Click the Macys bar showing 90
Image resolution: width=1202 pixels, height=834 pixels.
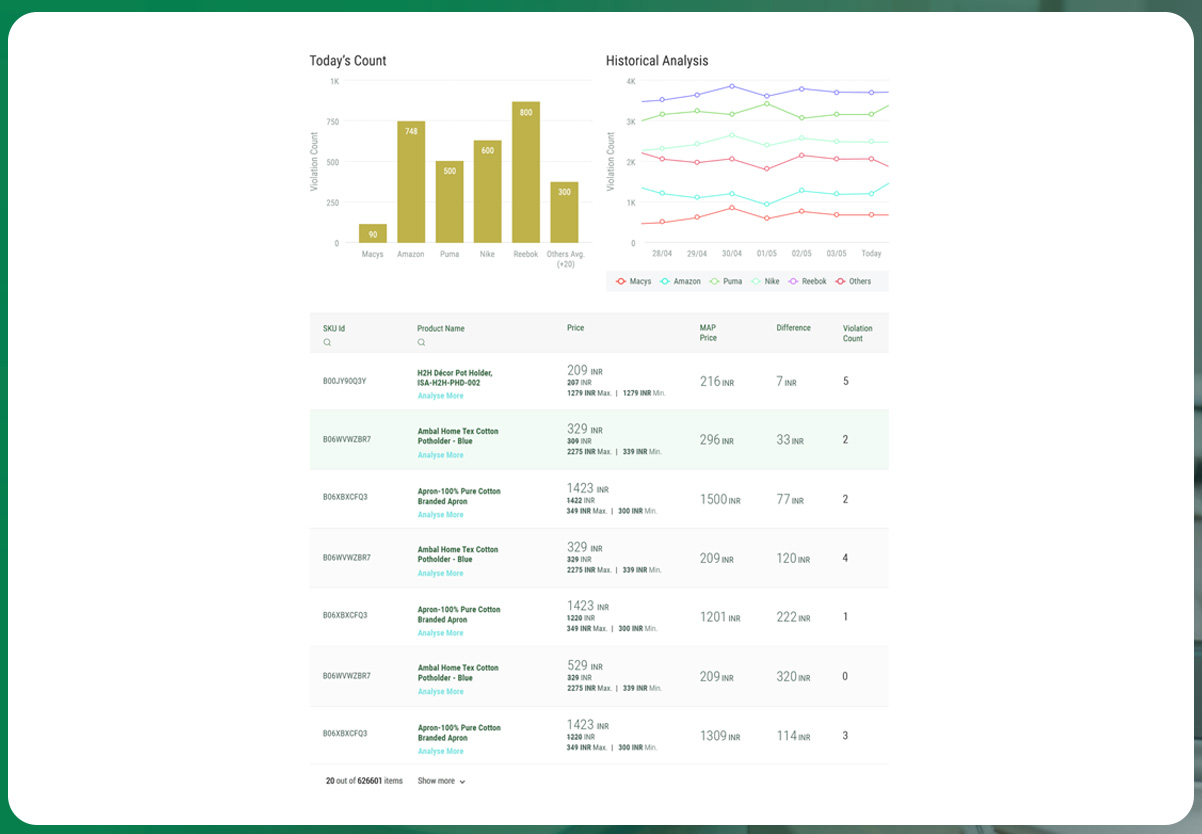tap(373, 233)
